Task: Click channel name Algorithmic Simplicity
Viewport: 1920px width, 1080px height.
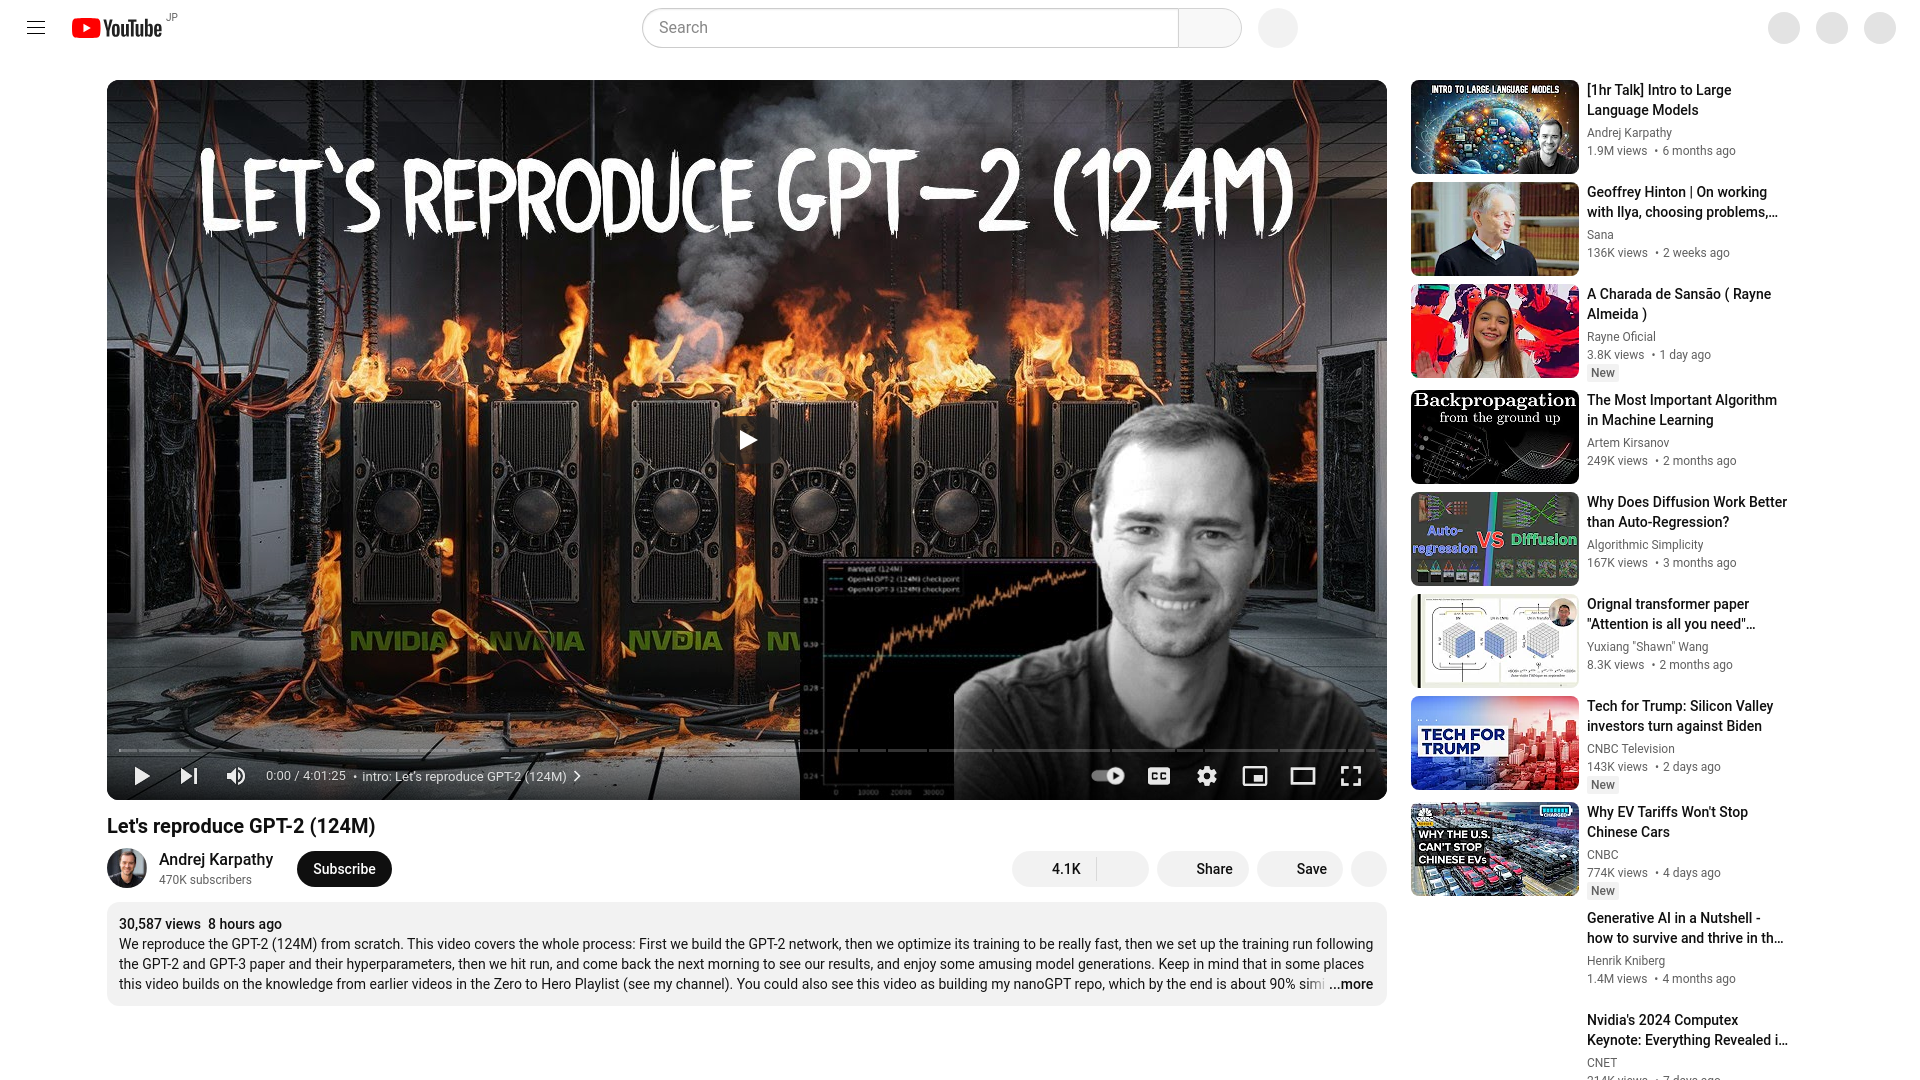Action: 1645,545
